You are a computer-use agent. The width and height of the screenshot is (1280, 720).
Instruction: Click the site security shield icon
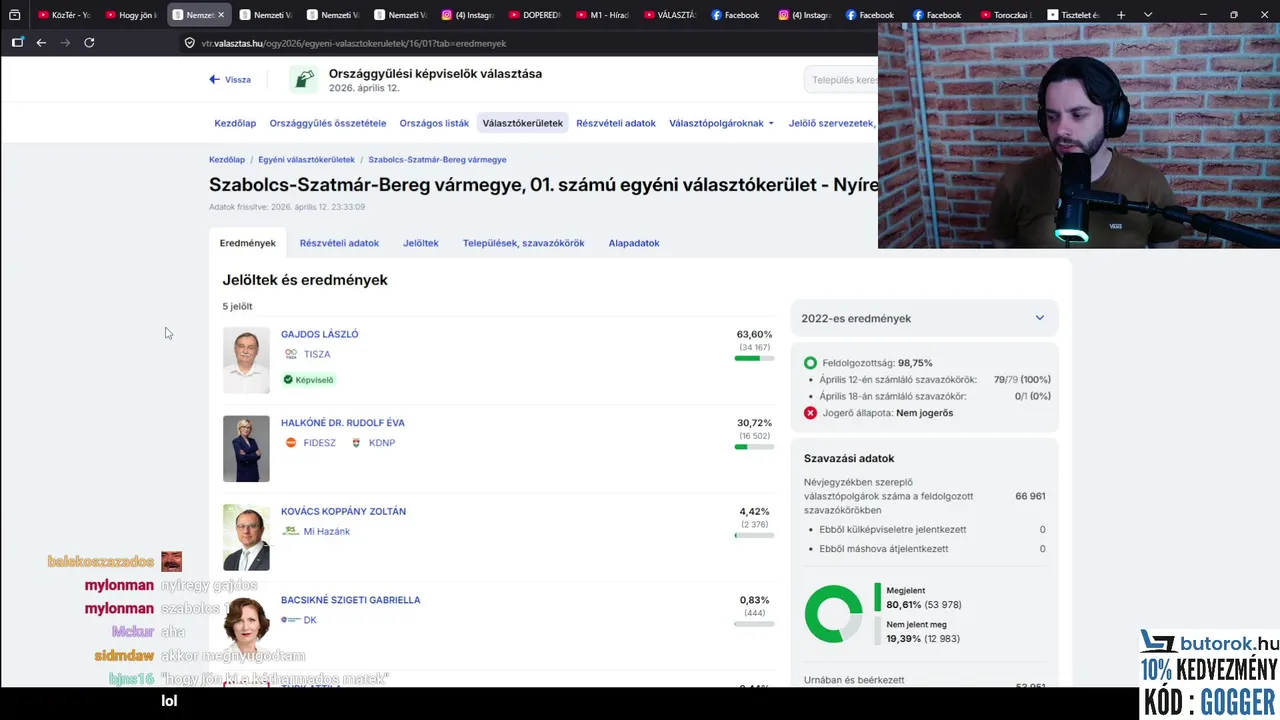(190, 43)
